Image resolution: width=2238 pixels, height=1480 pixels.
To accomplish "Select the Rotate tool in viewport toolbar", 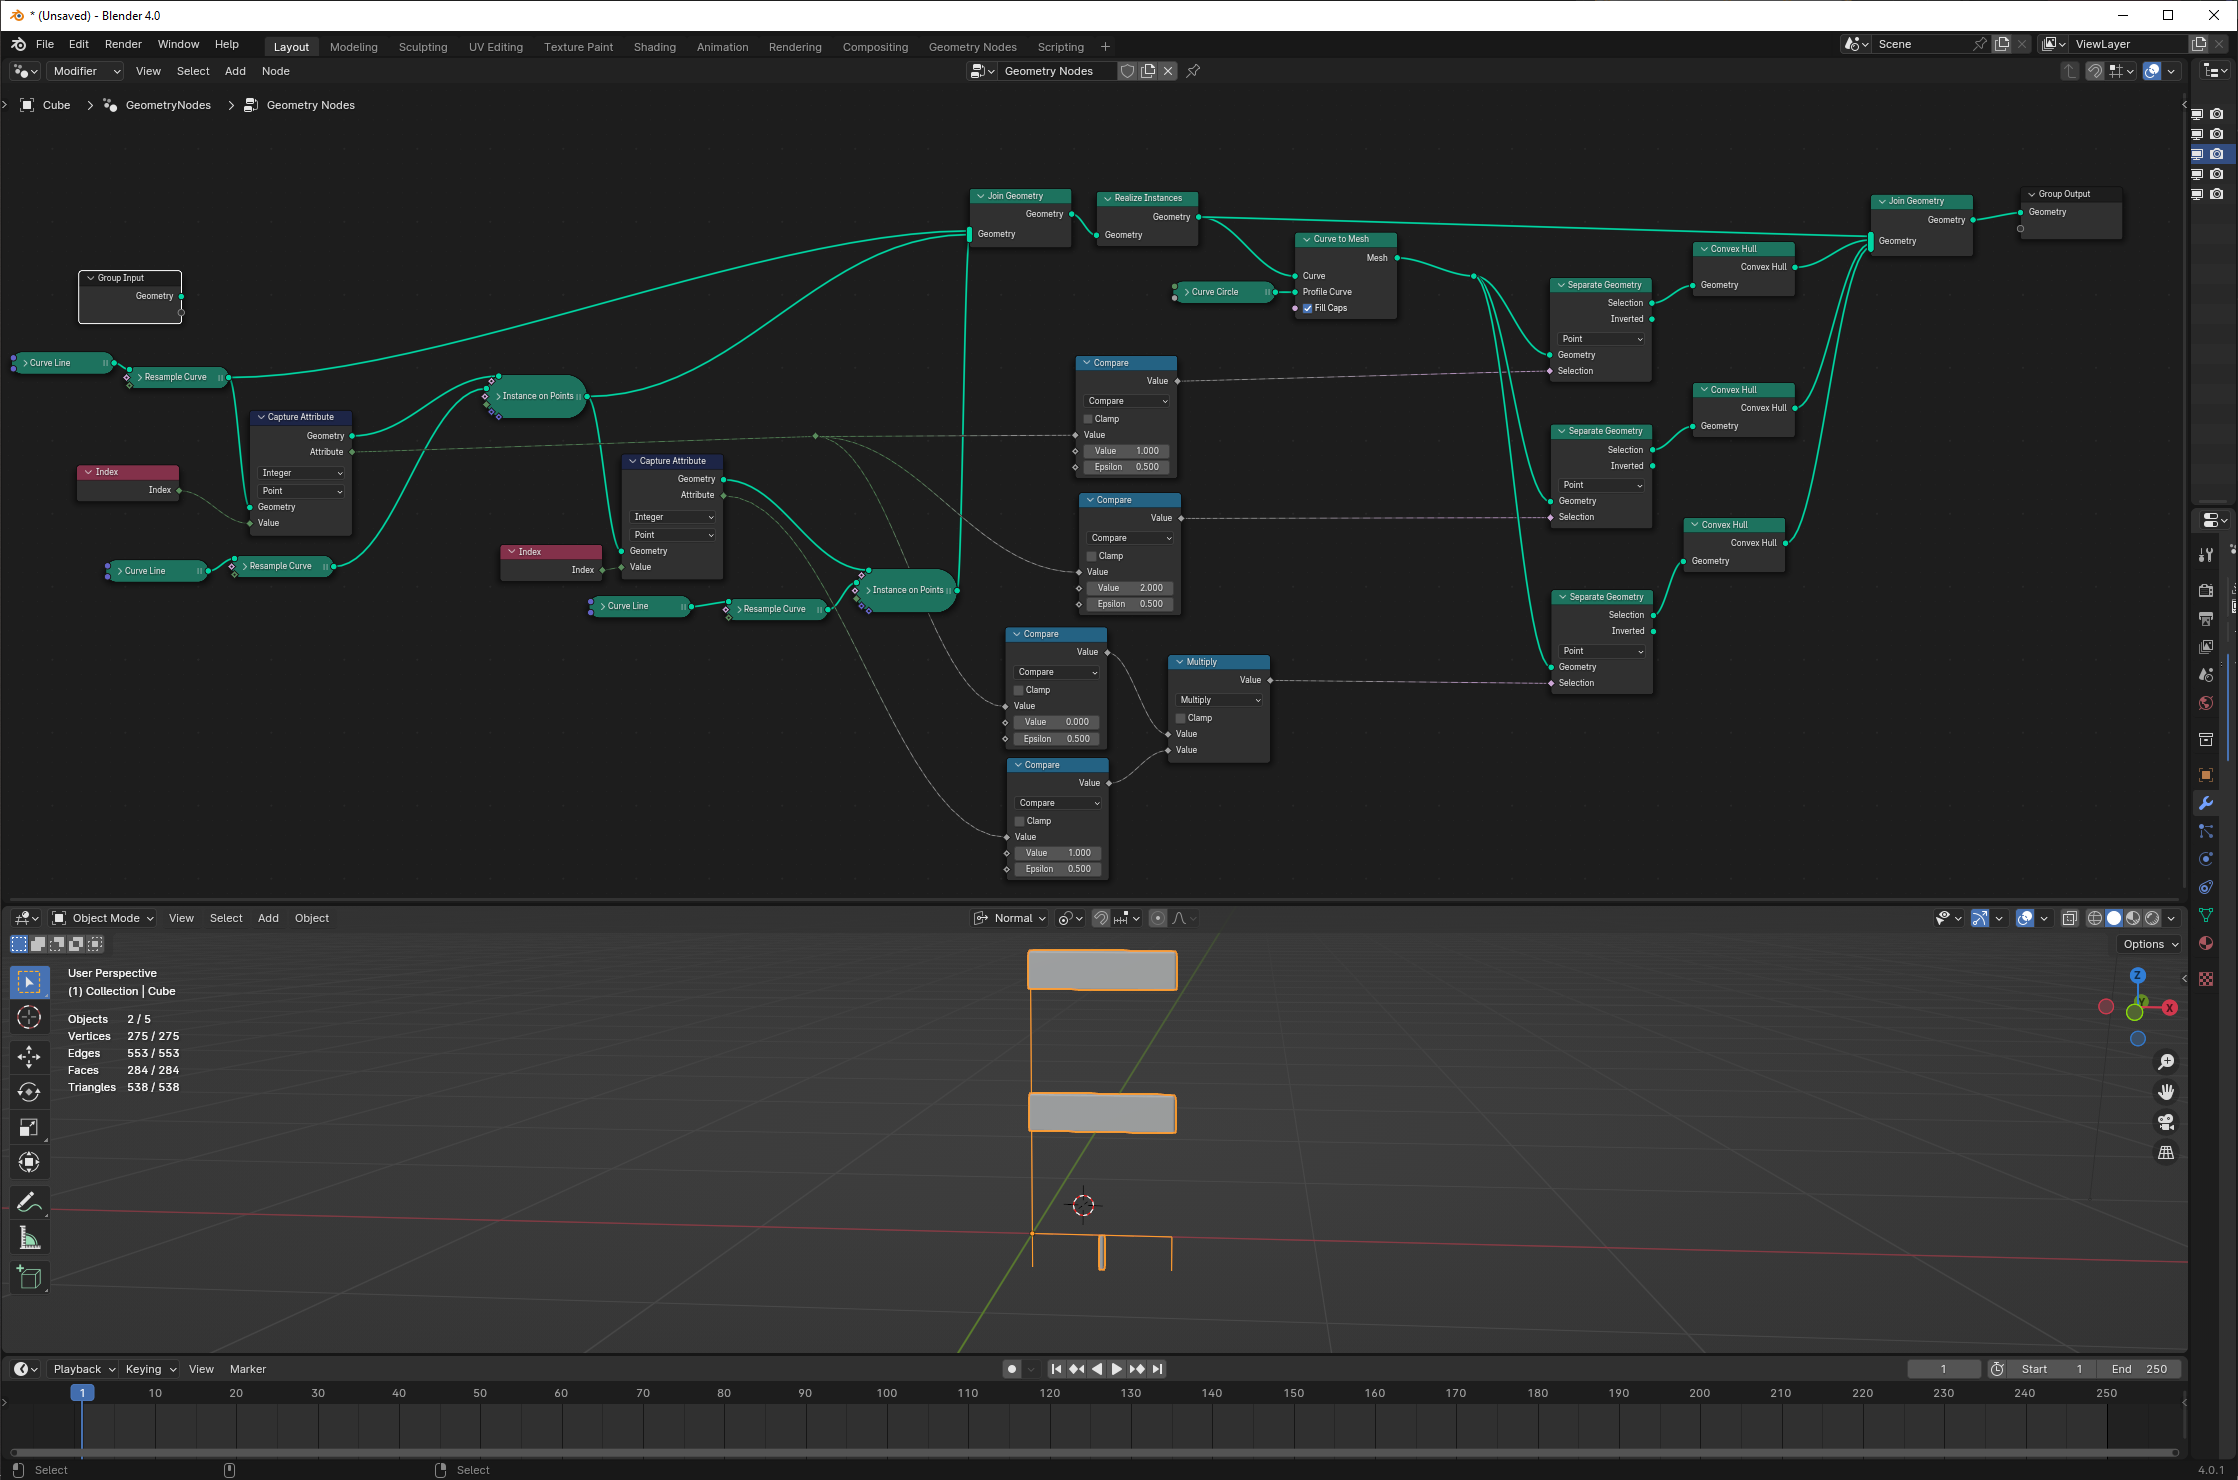I will [x=29, y=1092].
